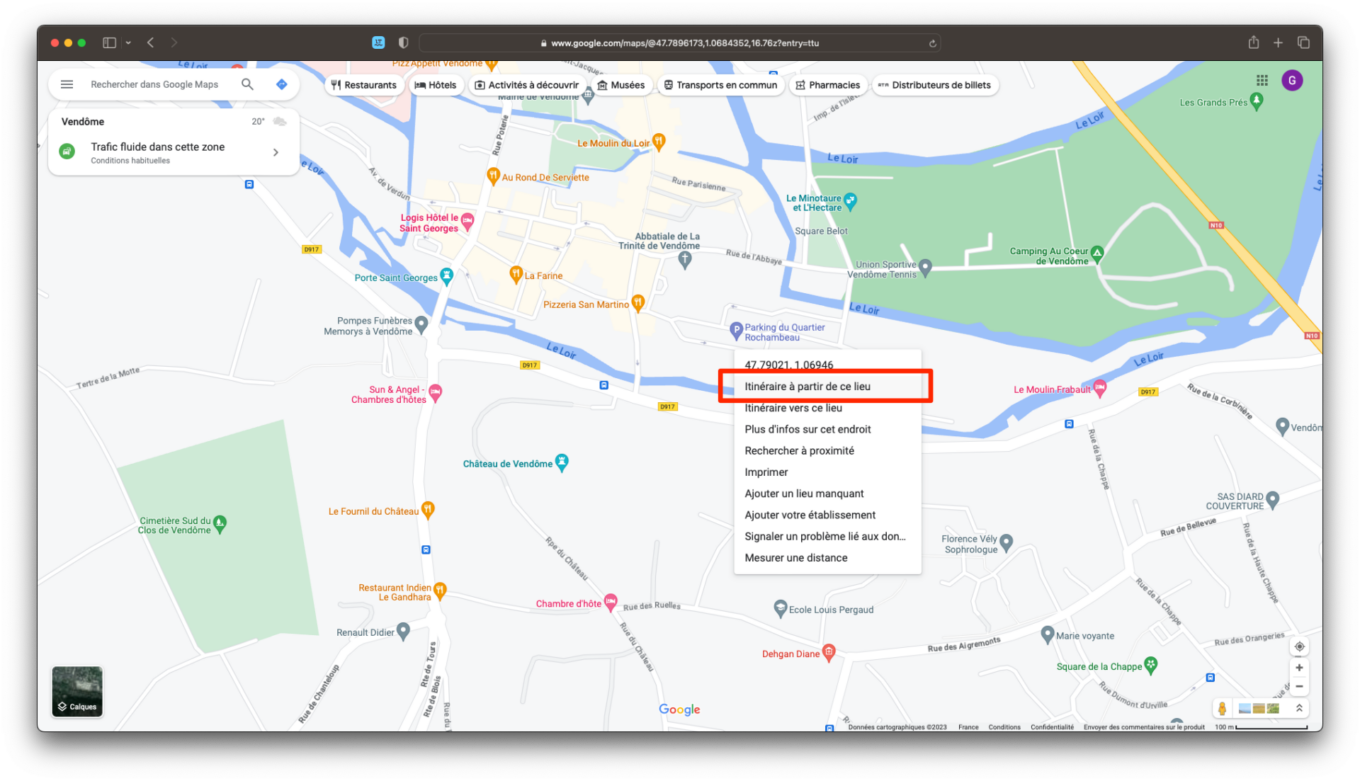Click the Safari address bar URL
Image resolution: width=1360 pixels, height=781 pixels.
(679, 43)
